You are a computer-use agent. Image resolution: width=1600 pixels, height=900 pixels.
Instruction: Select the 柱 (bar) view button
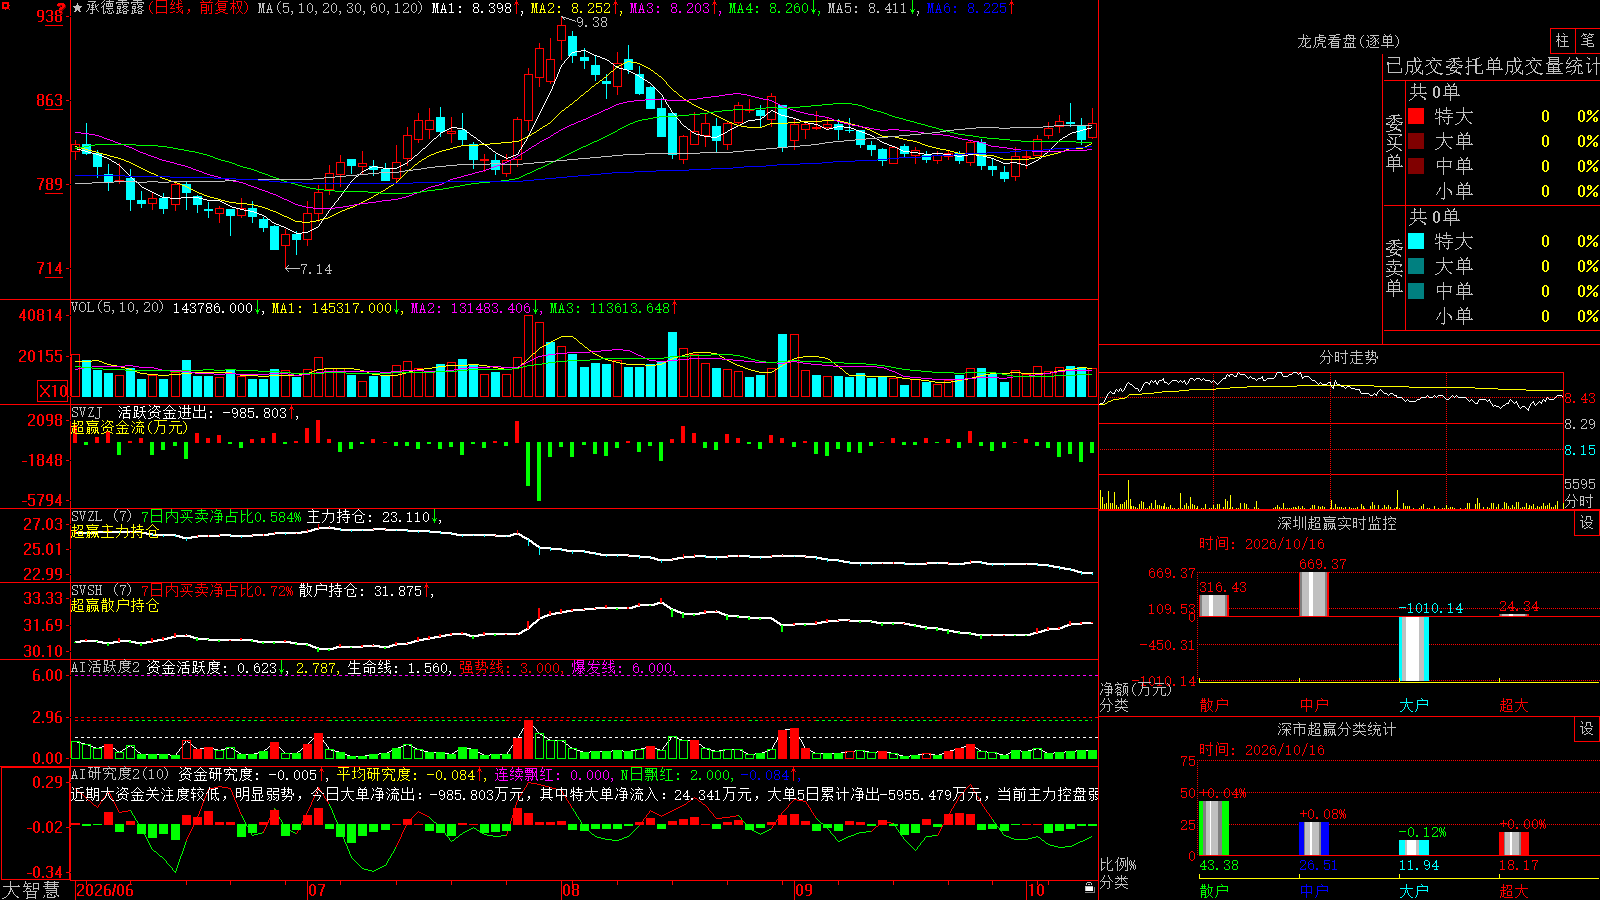1562,40
